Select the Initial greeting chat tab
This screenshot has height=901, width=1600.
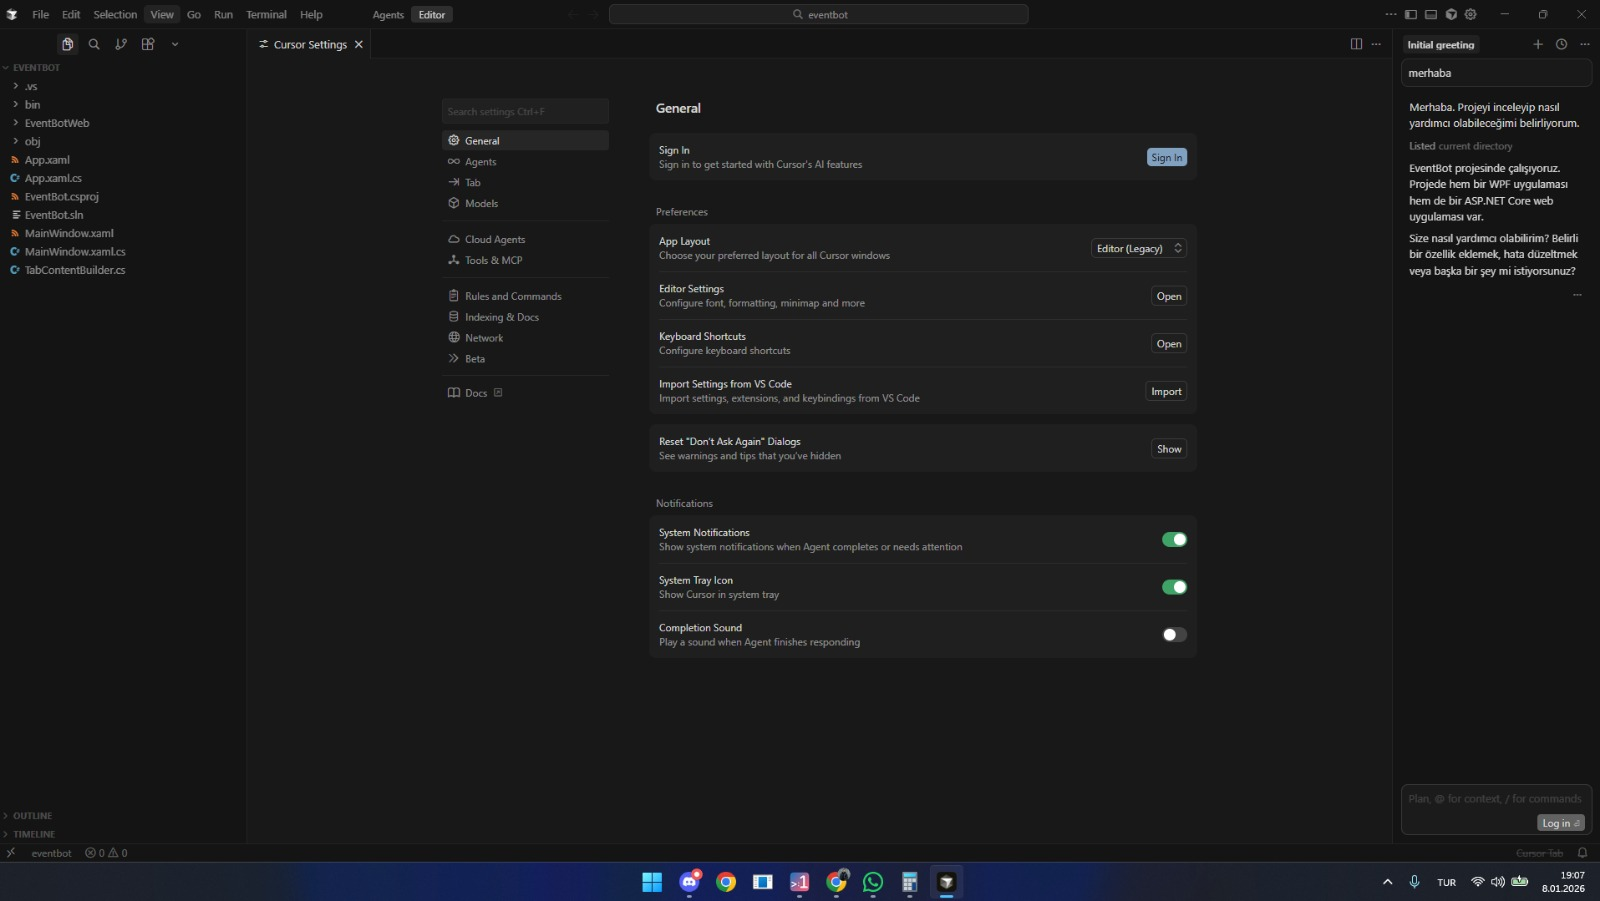1440,45
